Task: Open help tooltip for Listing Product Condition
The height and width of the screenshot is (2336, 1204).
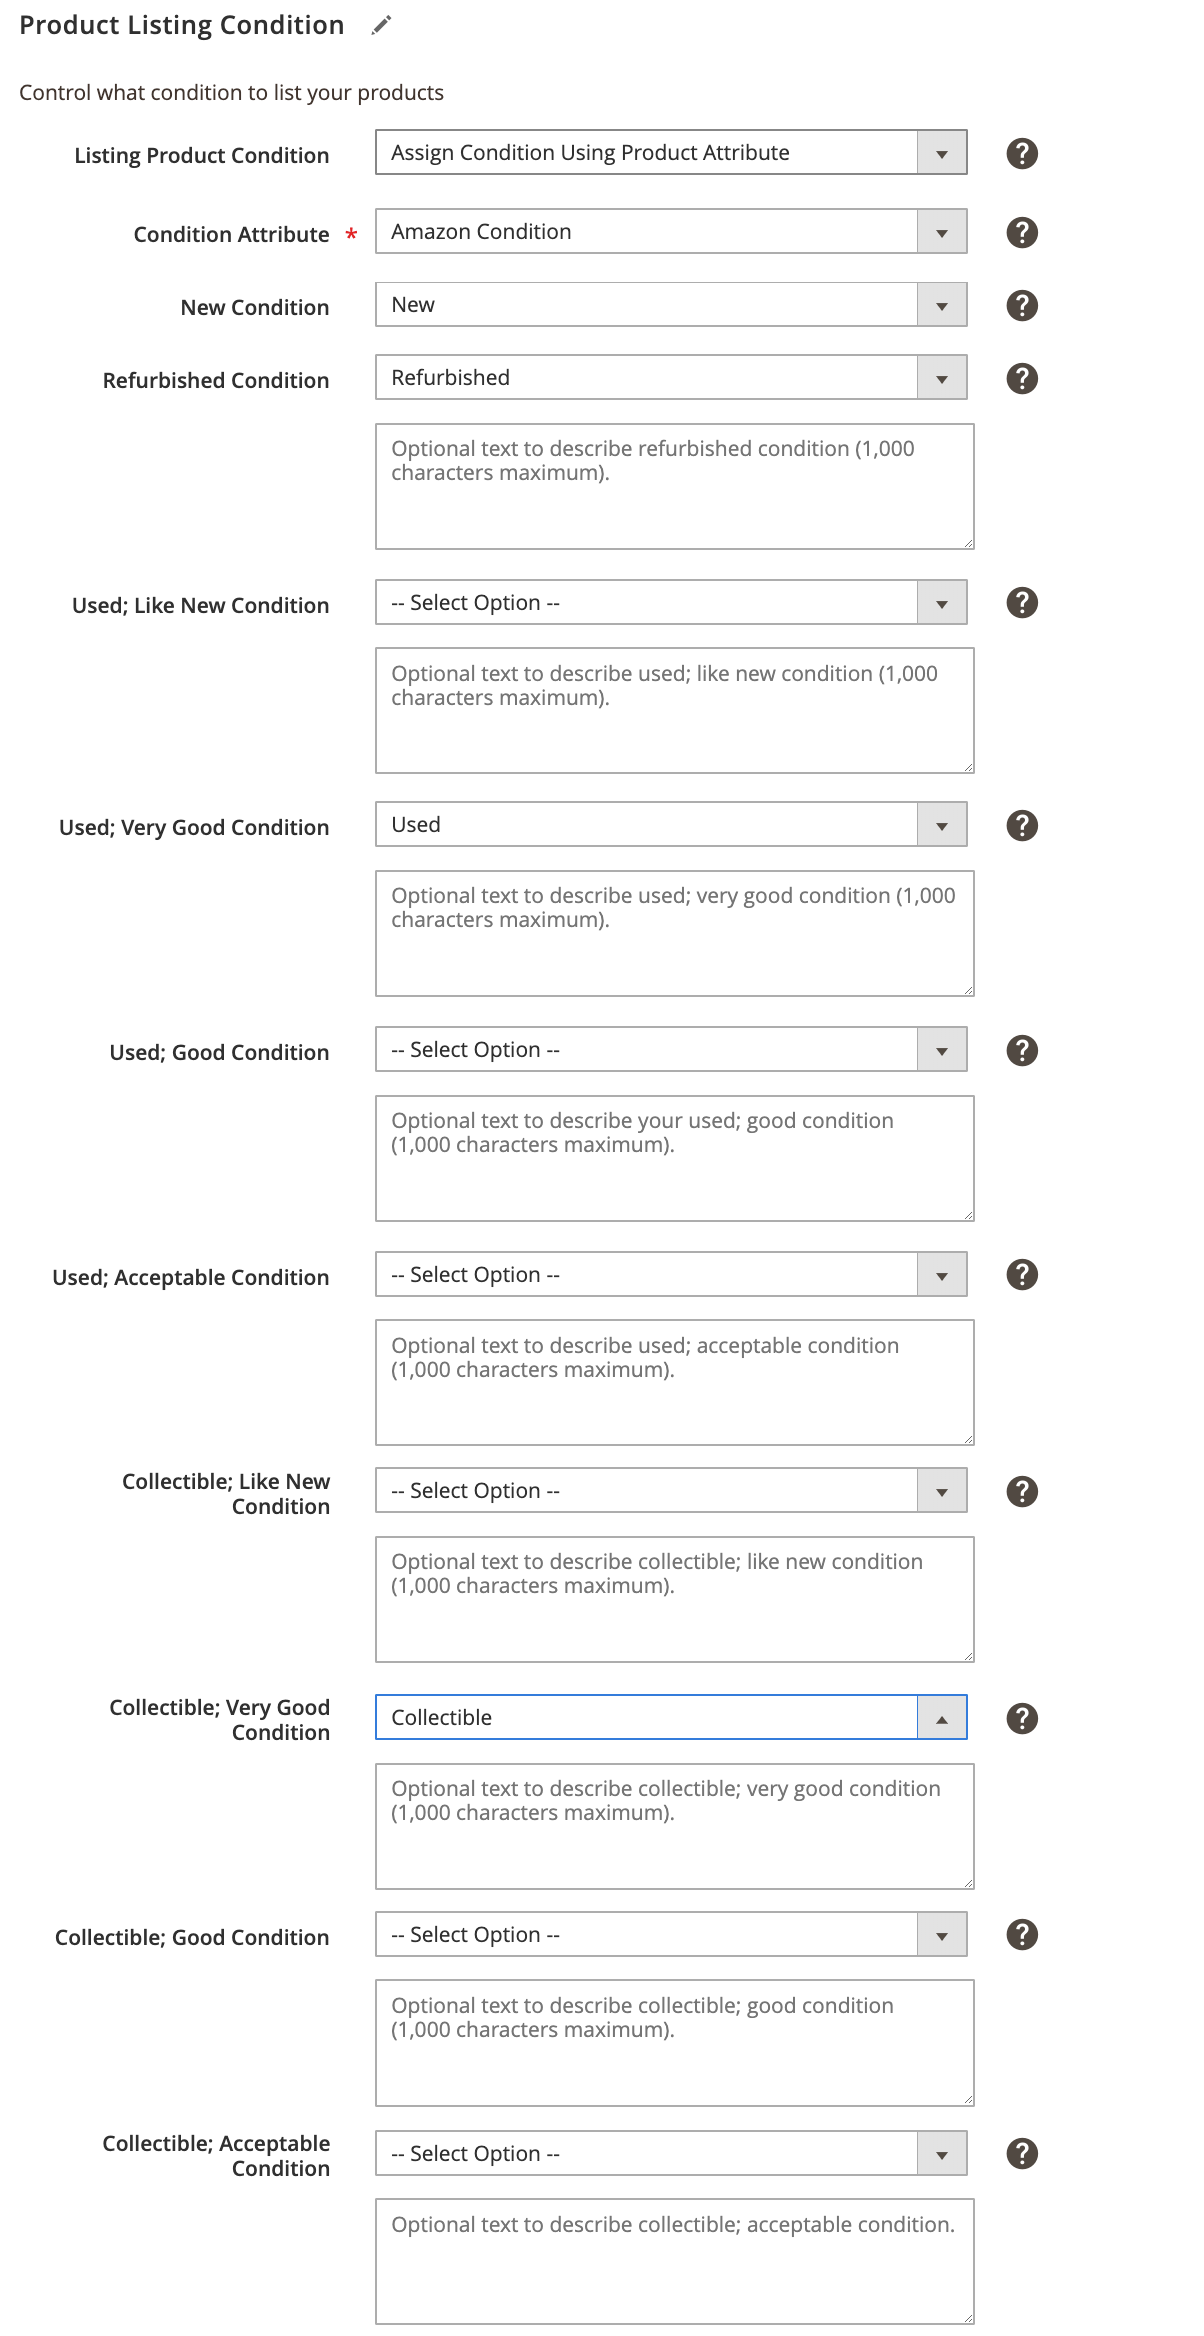Action: 1022,153
